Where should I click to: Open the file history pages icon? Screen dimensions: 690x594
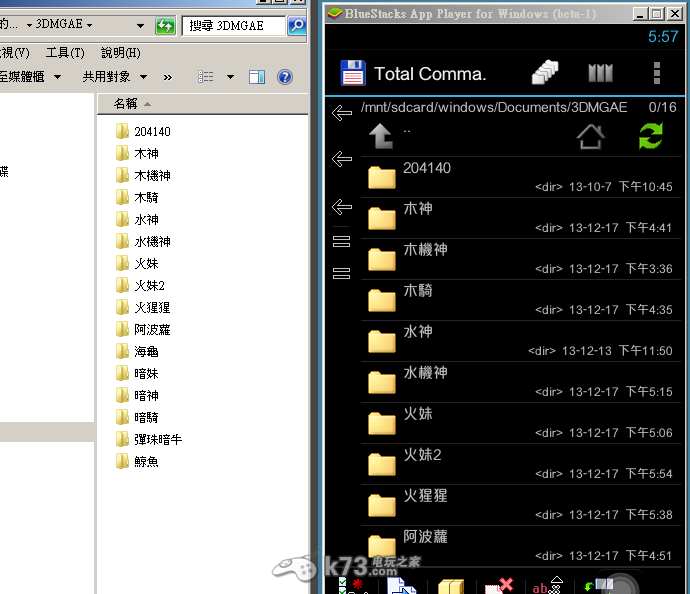[545, 73]
